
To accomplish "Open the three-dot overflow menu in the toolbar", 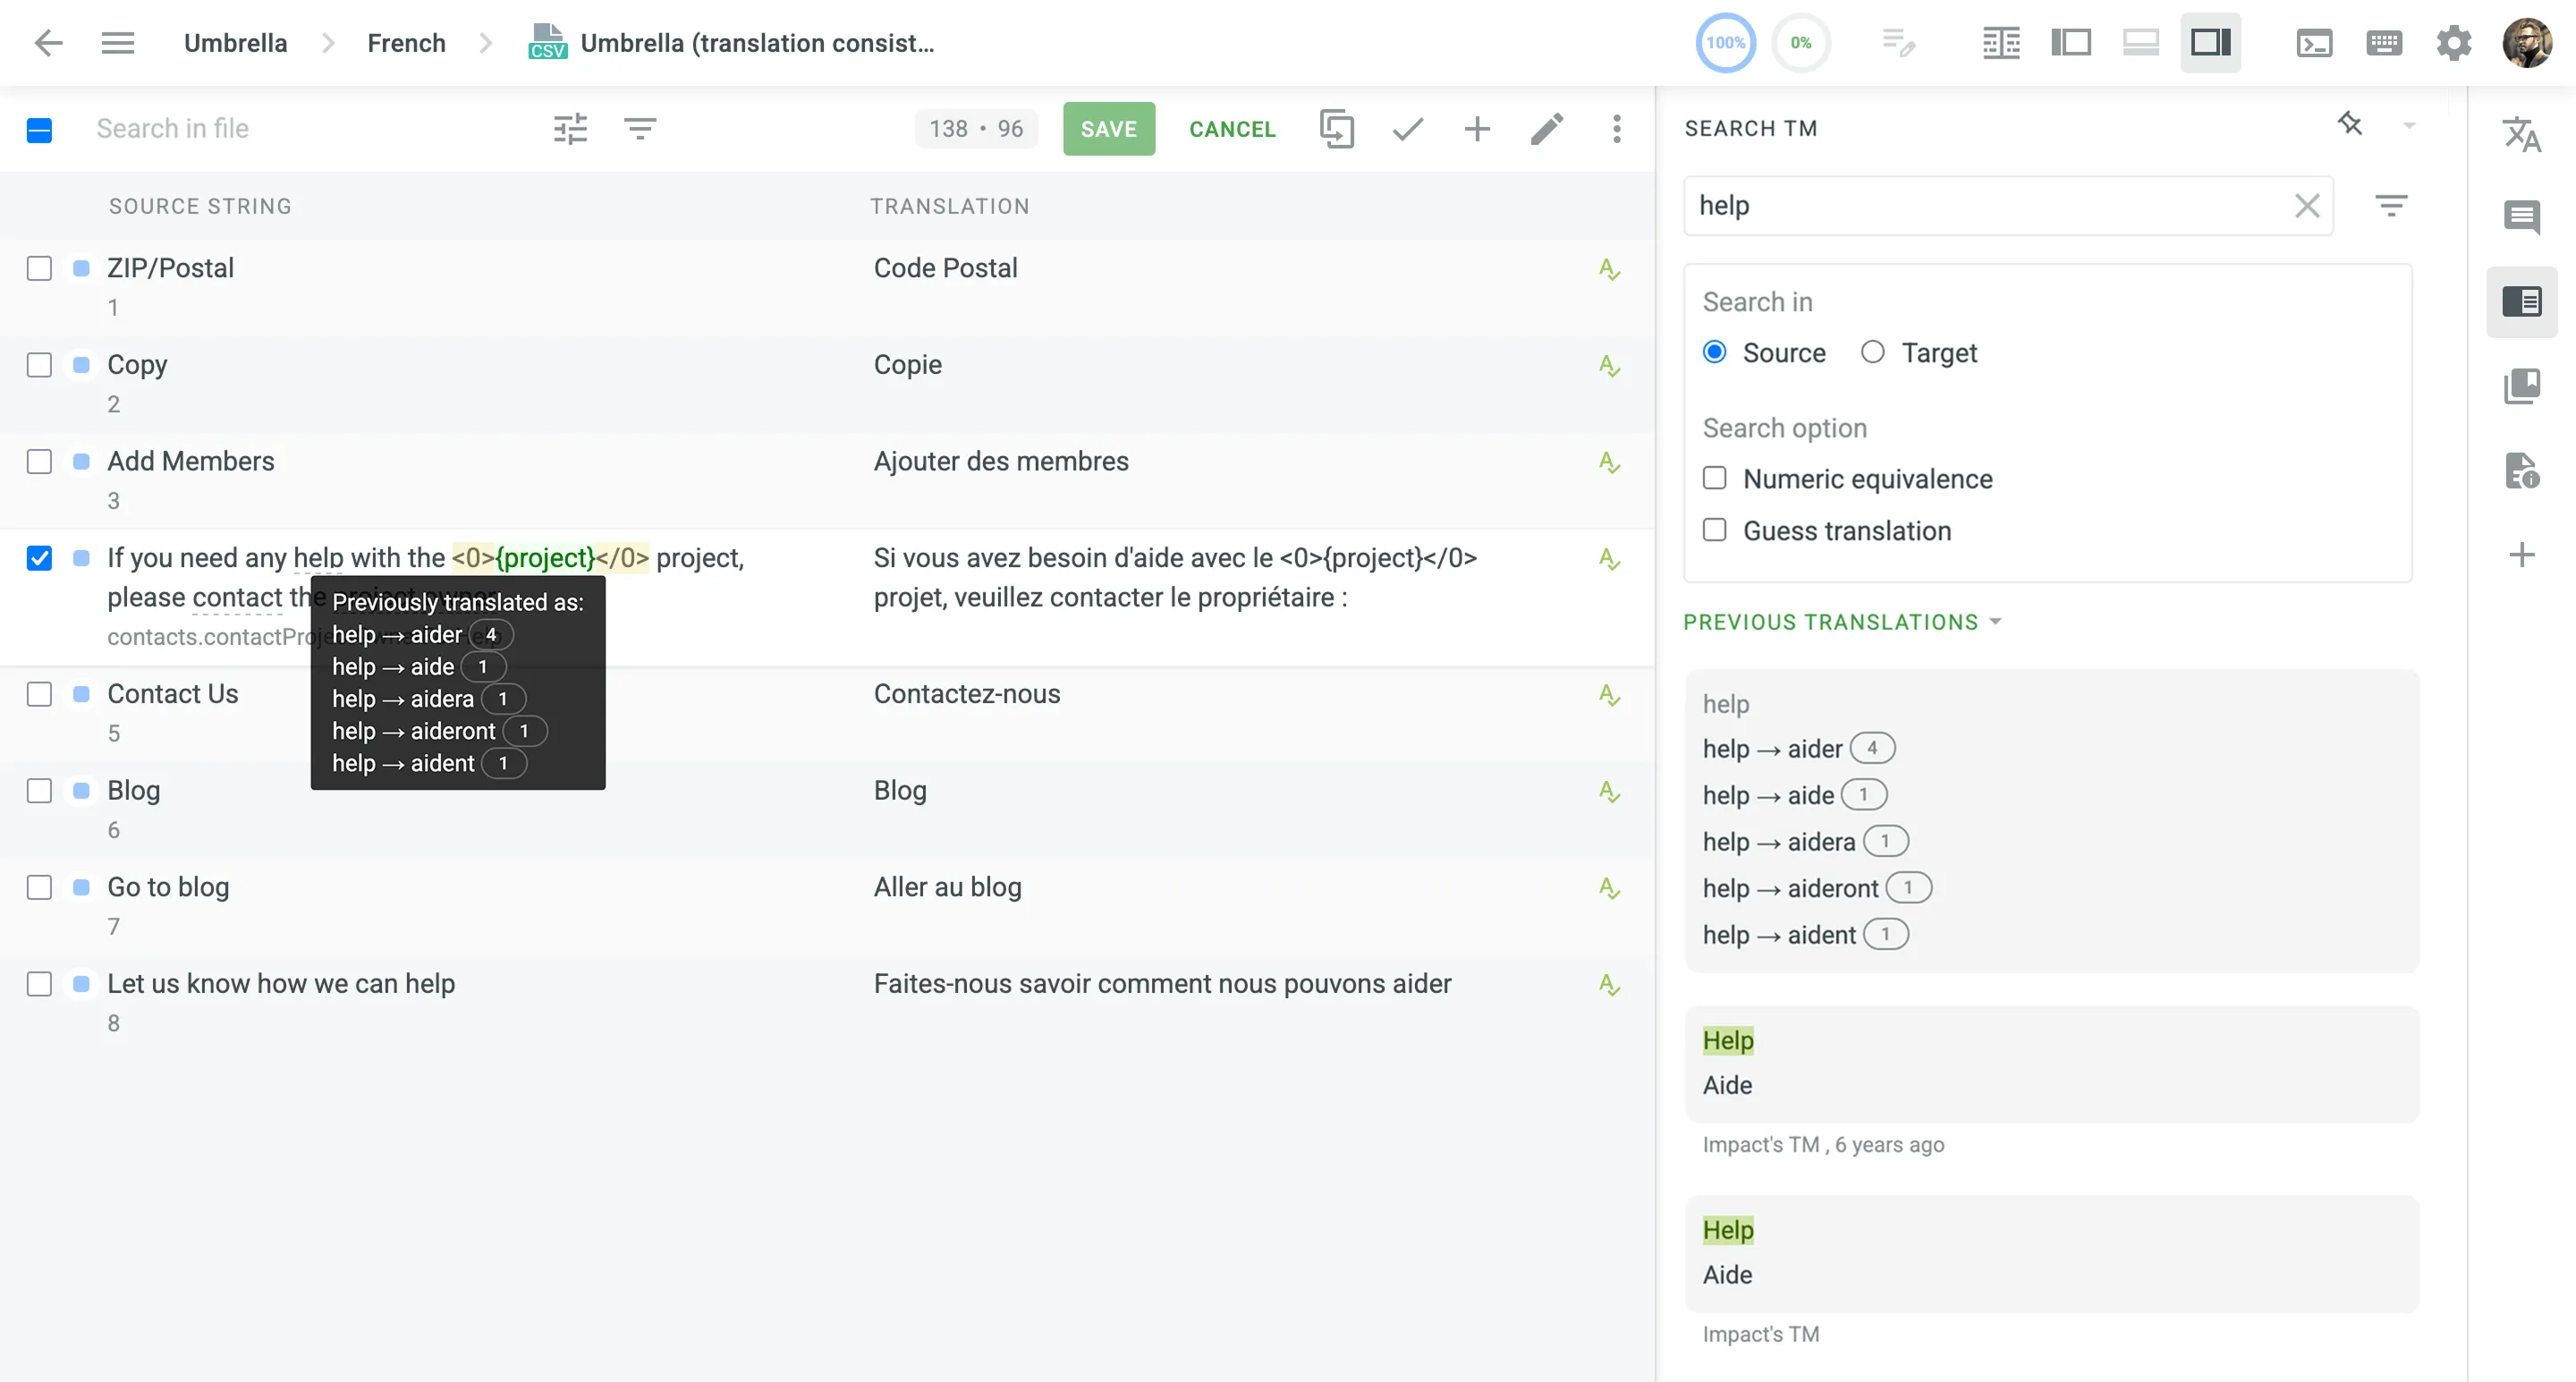I will pos(1616,129).
